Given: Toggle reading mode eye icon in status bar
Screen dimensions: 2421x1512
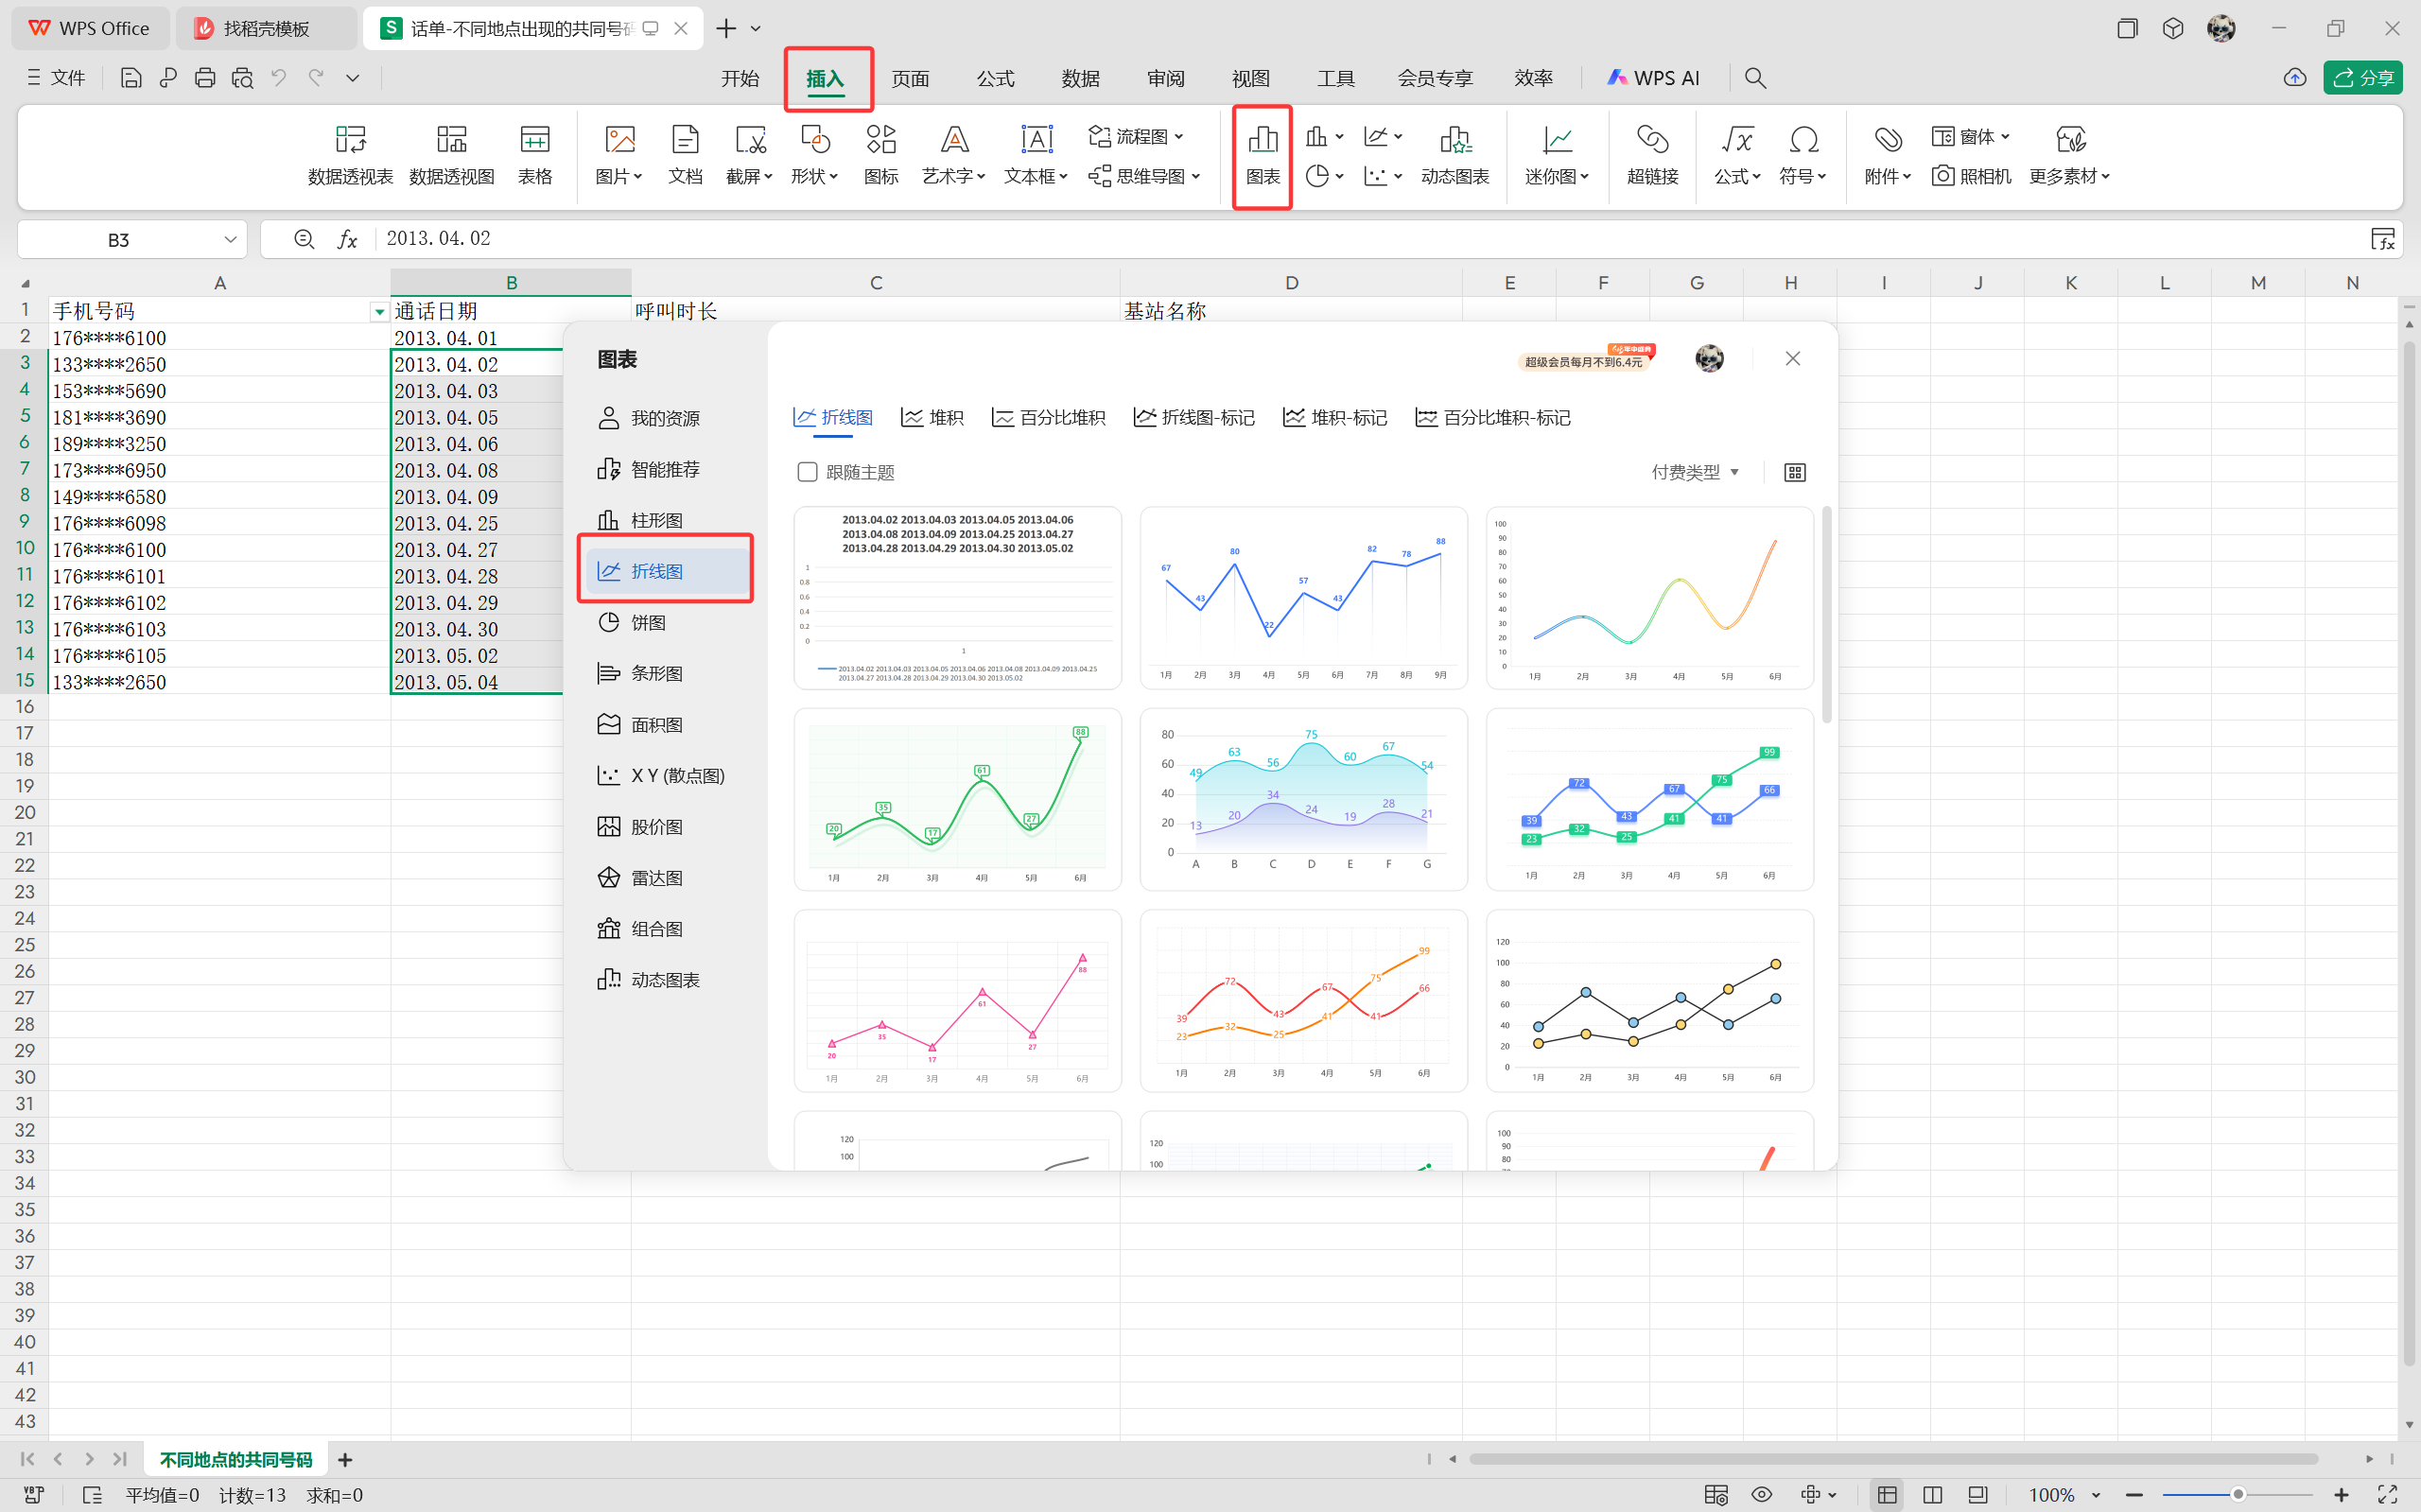Looking at the screenshot, I should pos(1761,1494).
